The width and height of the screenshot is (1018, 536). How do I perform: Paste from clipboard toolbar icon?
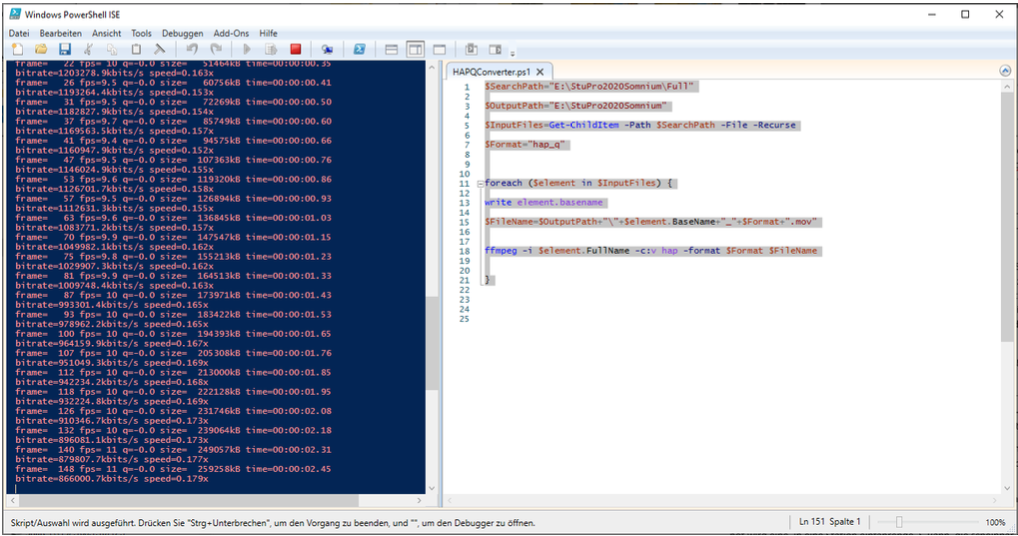[x=136, y=49]
